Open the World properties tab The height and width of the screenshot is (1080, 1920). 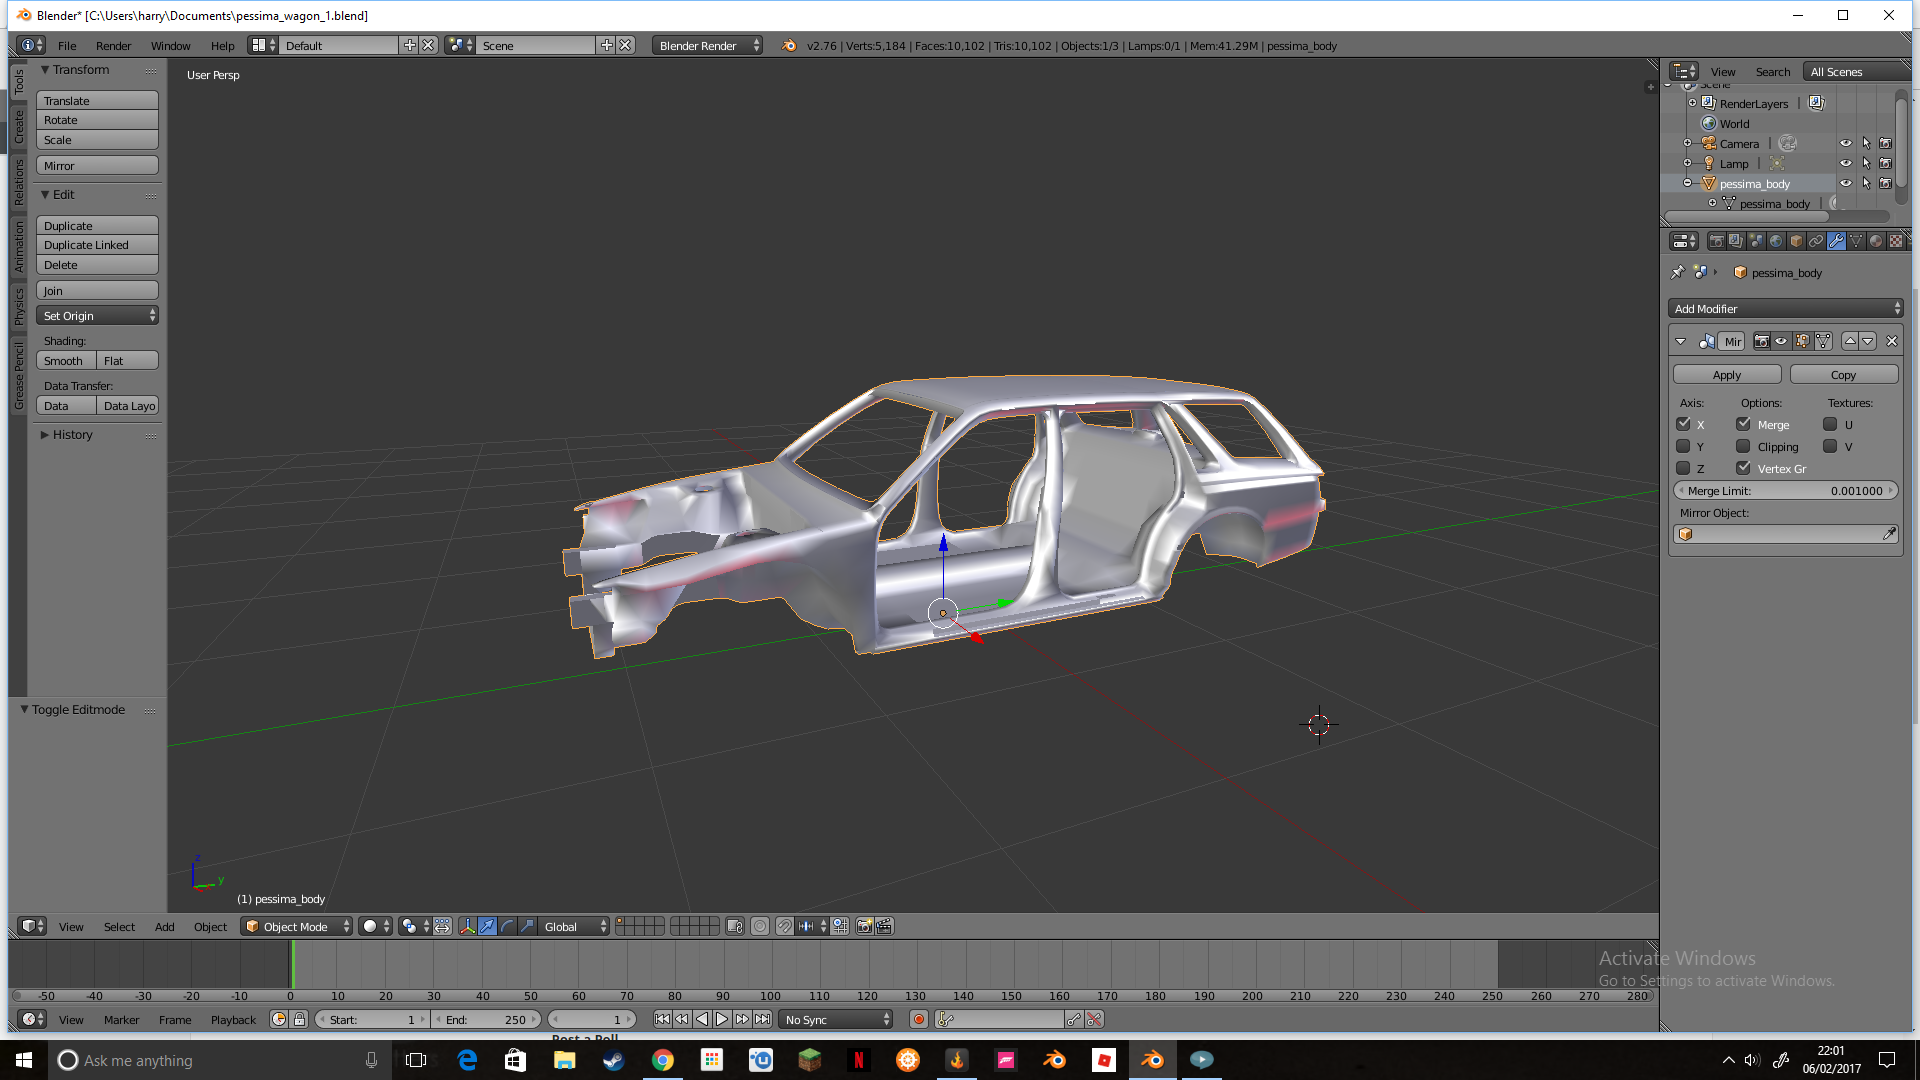click(x=1776, y=241)
